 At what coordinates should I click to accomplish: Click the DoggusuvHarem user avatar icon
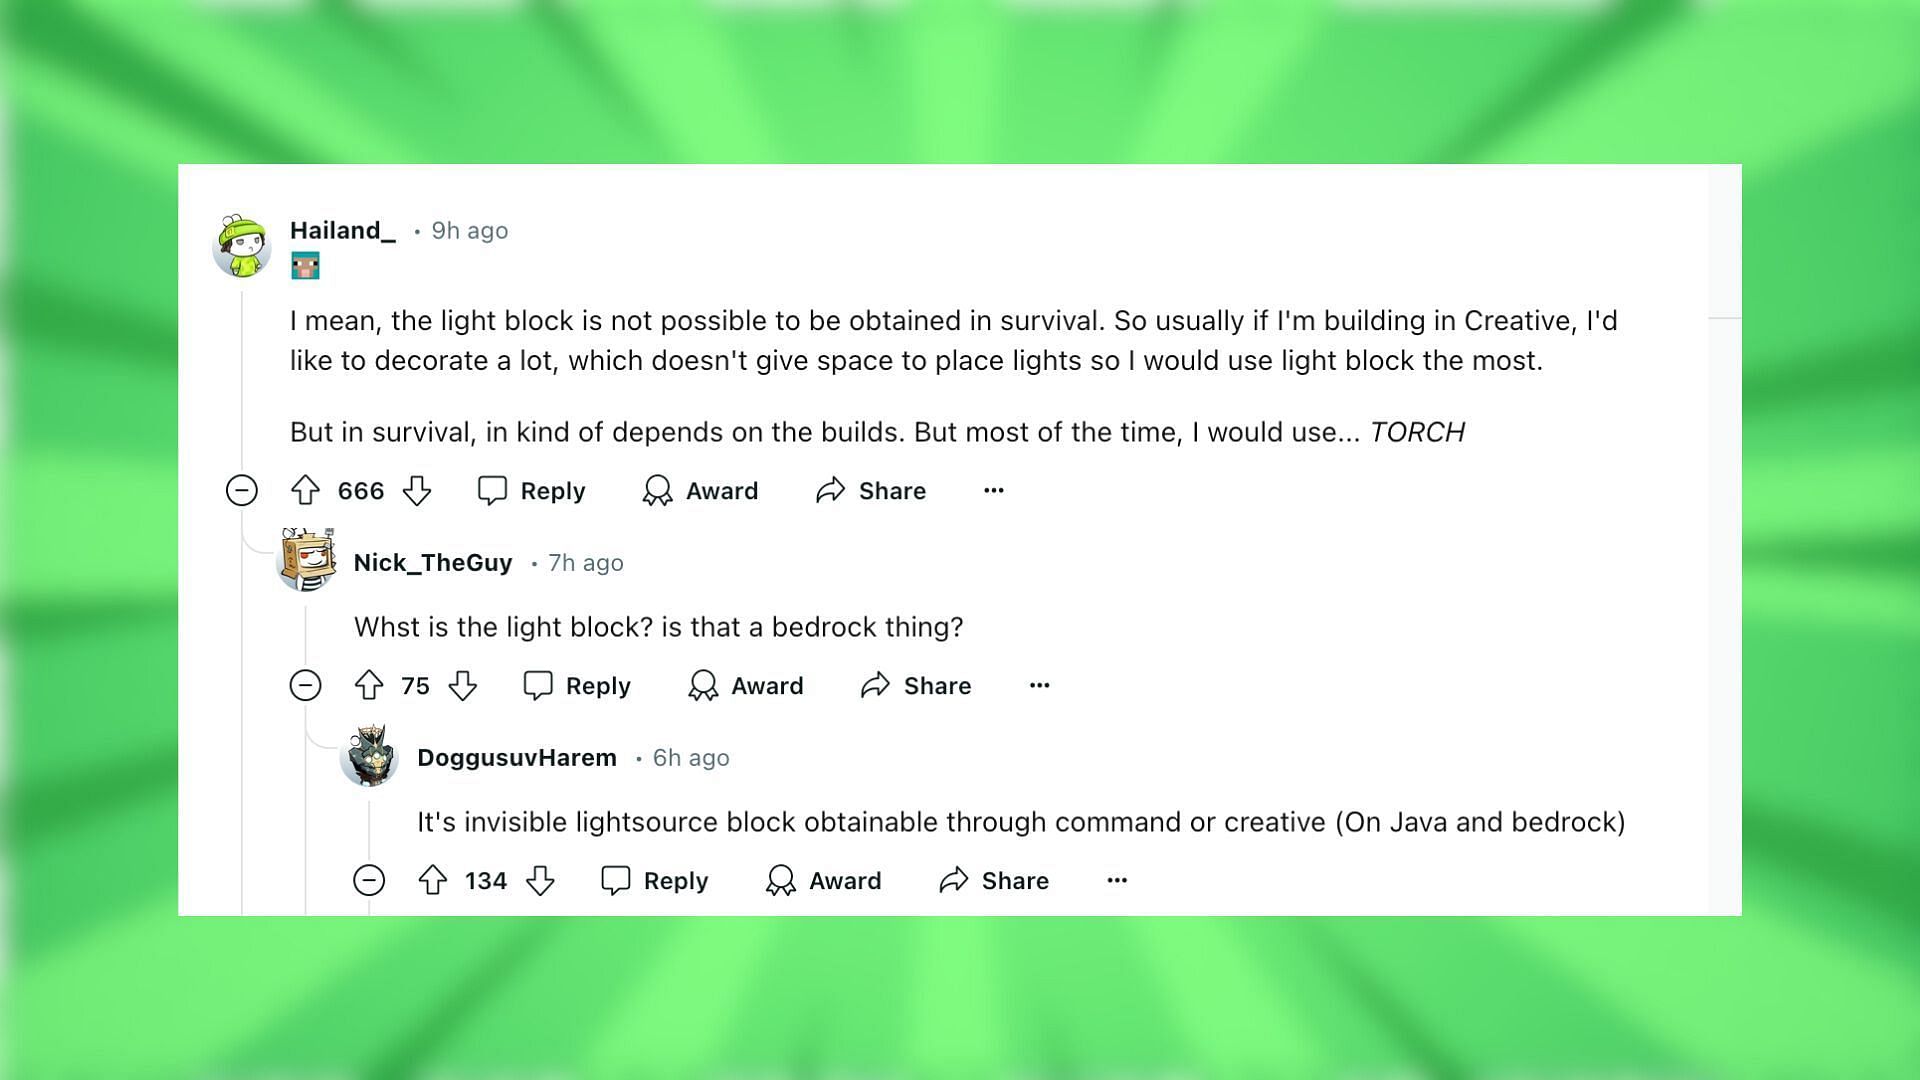372,758
